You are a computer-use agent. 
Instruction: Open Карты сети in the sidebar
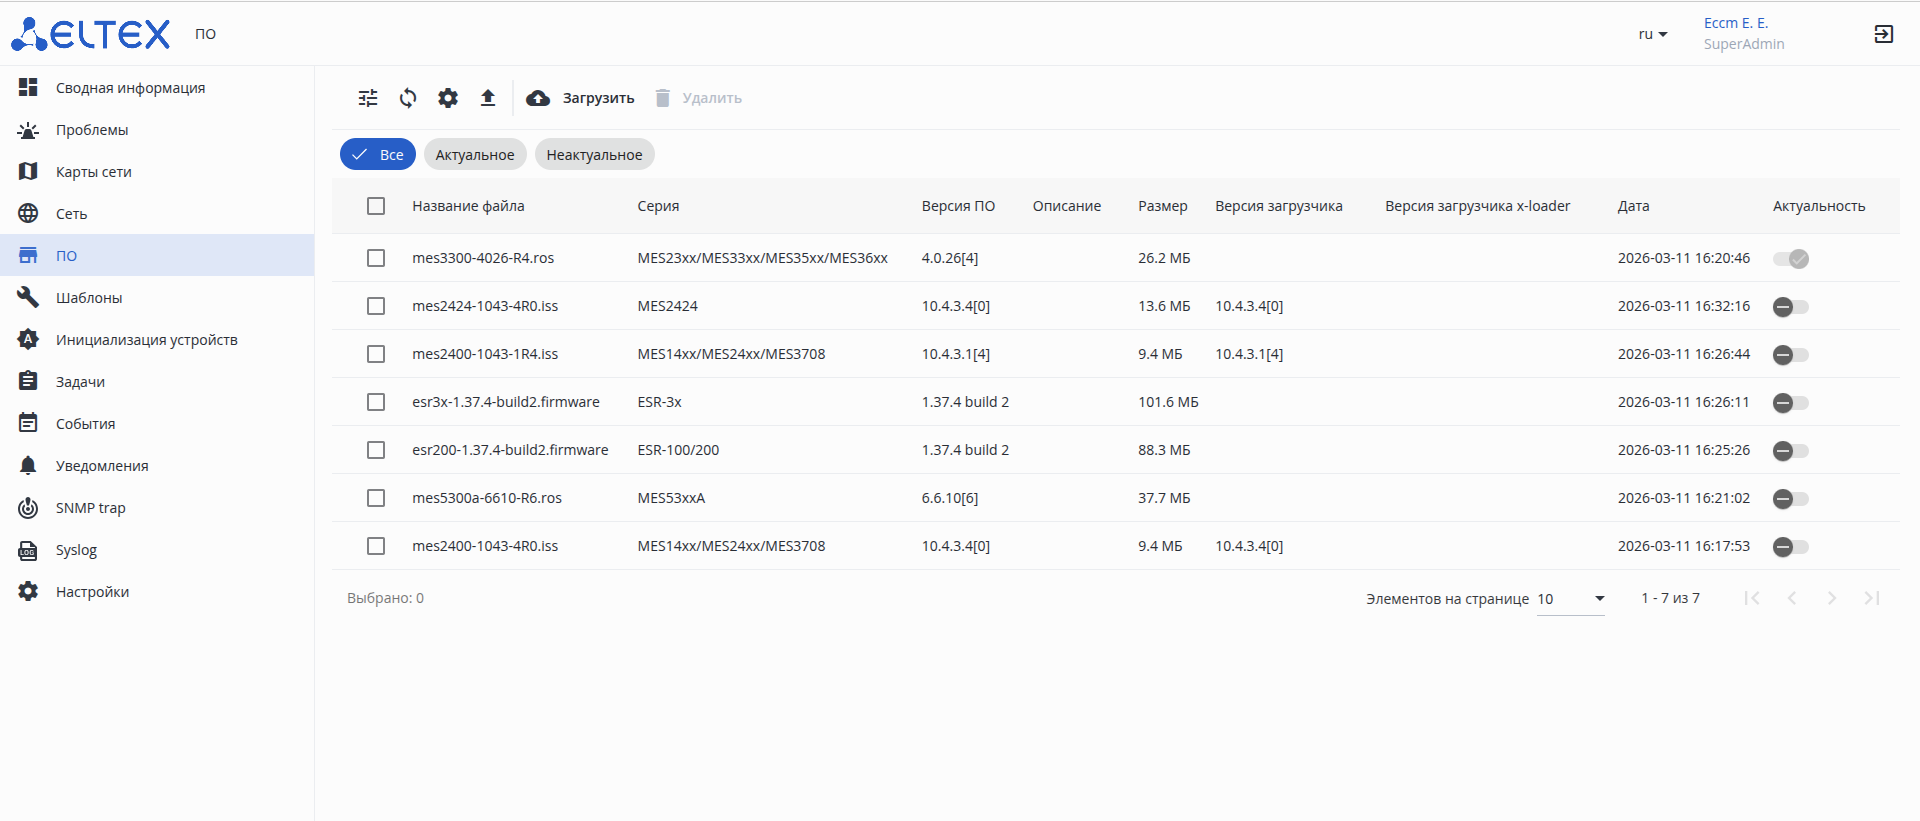(x=93, y=172)
